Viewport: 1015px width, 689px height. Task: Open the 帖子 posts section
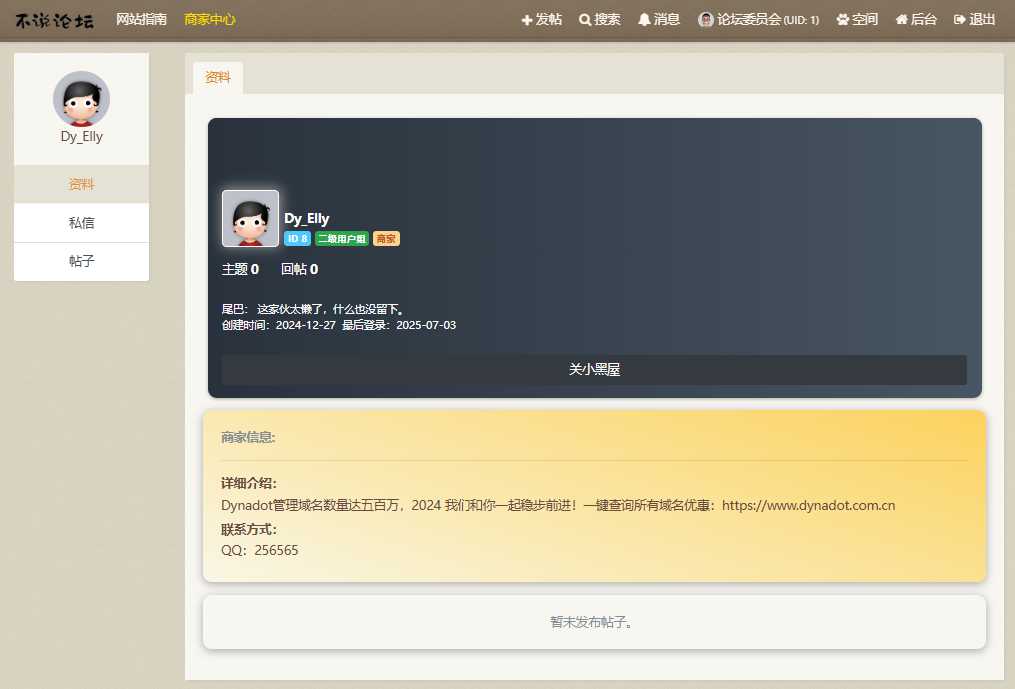81,261
